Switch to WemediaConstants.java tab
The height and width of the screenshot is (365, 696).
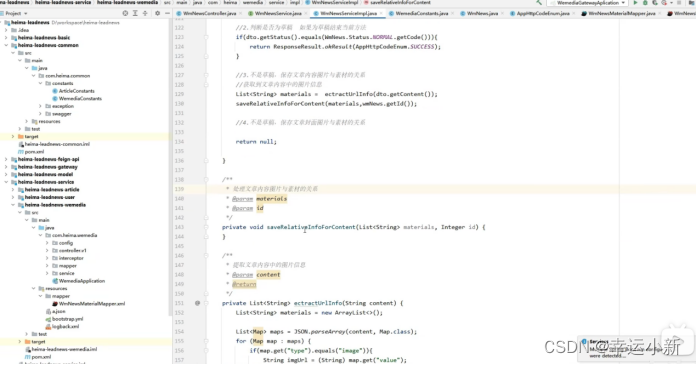tap(422, 14)
